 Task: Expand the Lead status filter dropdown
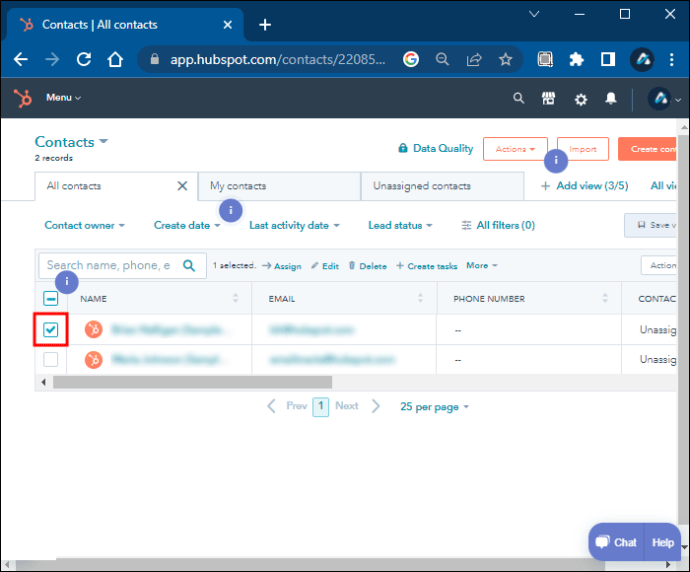(x=400, y=225)
